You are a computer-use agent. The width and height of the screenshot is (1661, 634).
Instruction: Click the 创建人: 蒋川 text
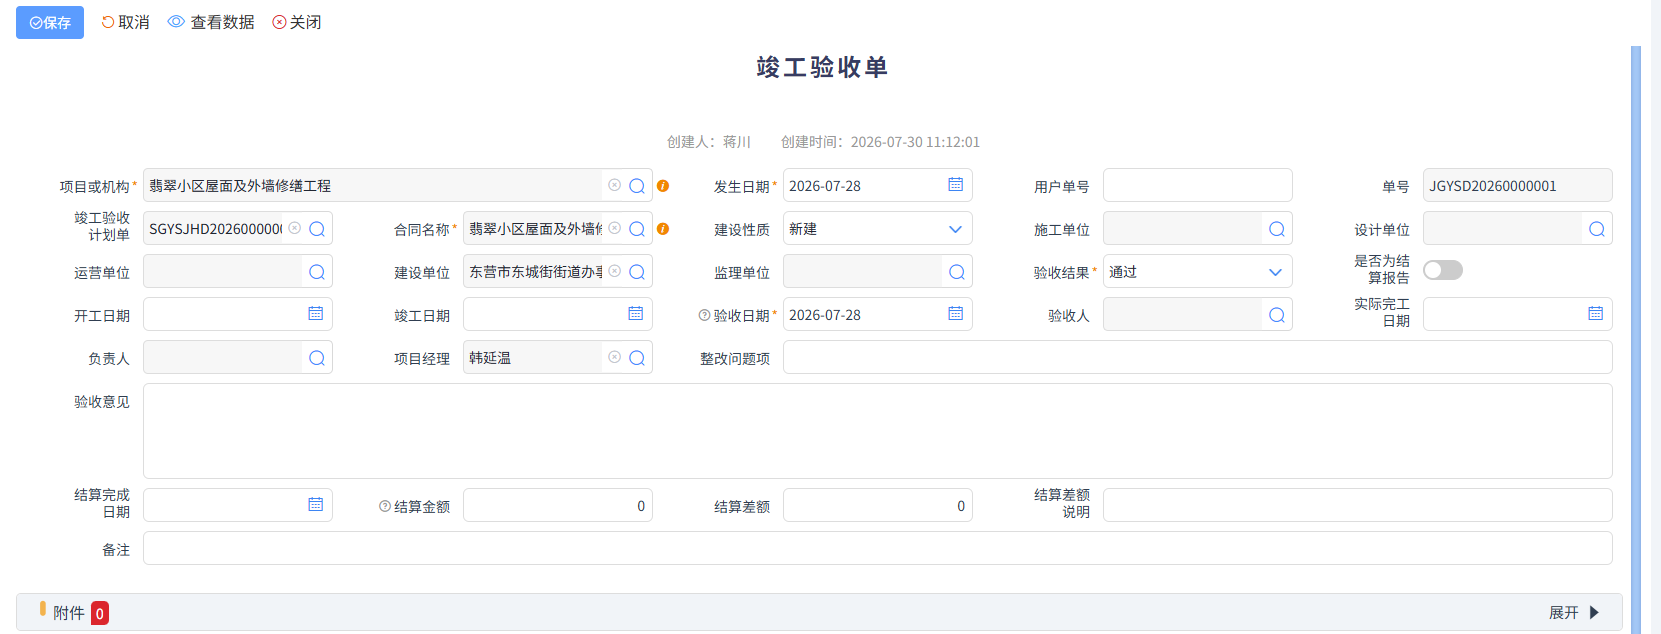pos(709,142)
